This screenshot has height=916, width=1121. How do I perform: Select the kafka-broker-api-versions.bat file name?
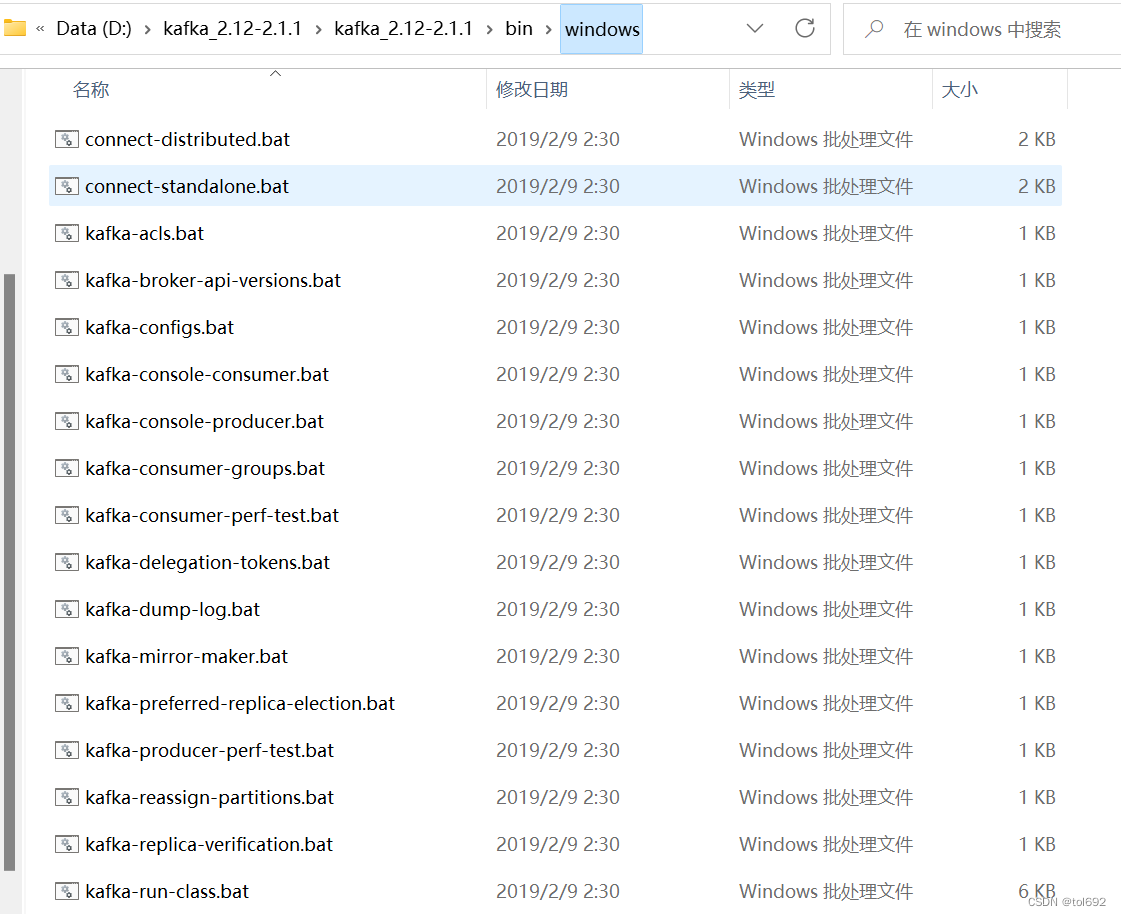pos(213,280)
